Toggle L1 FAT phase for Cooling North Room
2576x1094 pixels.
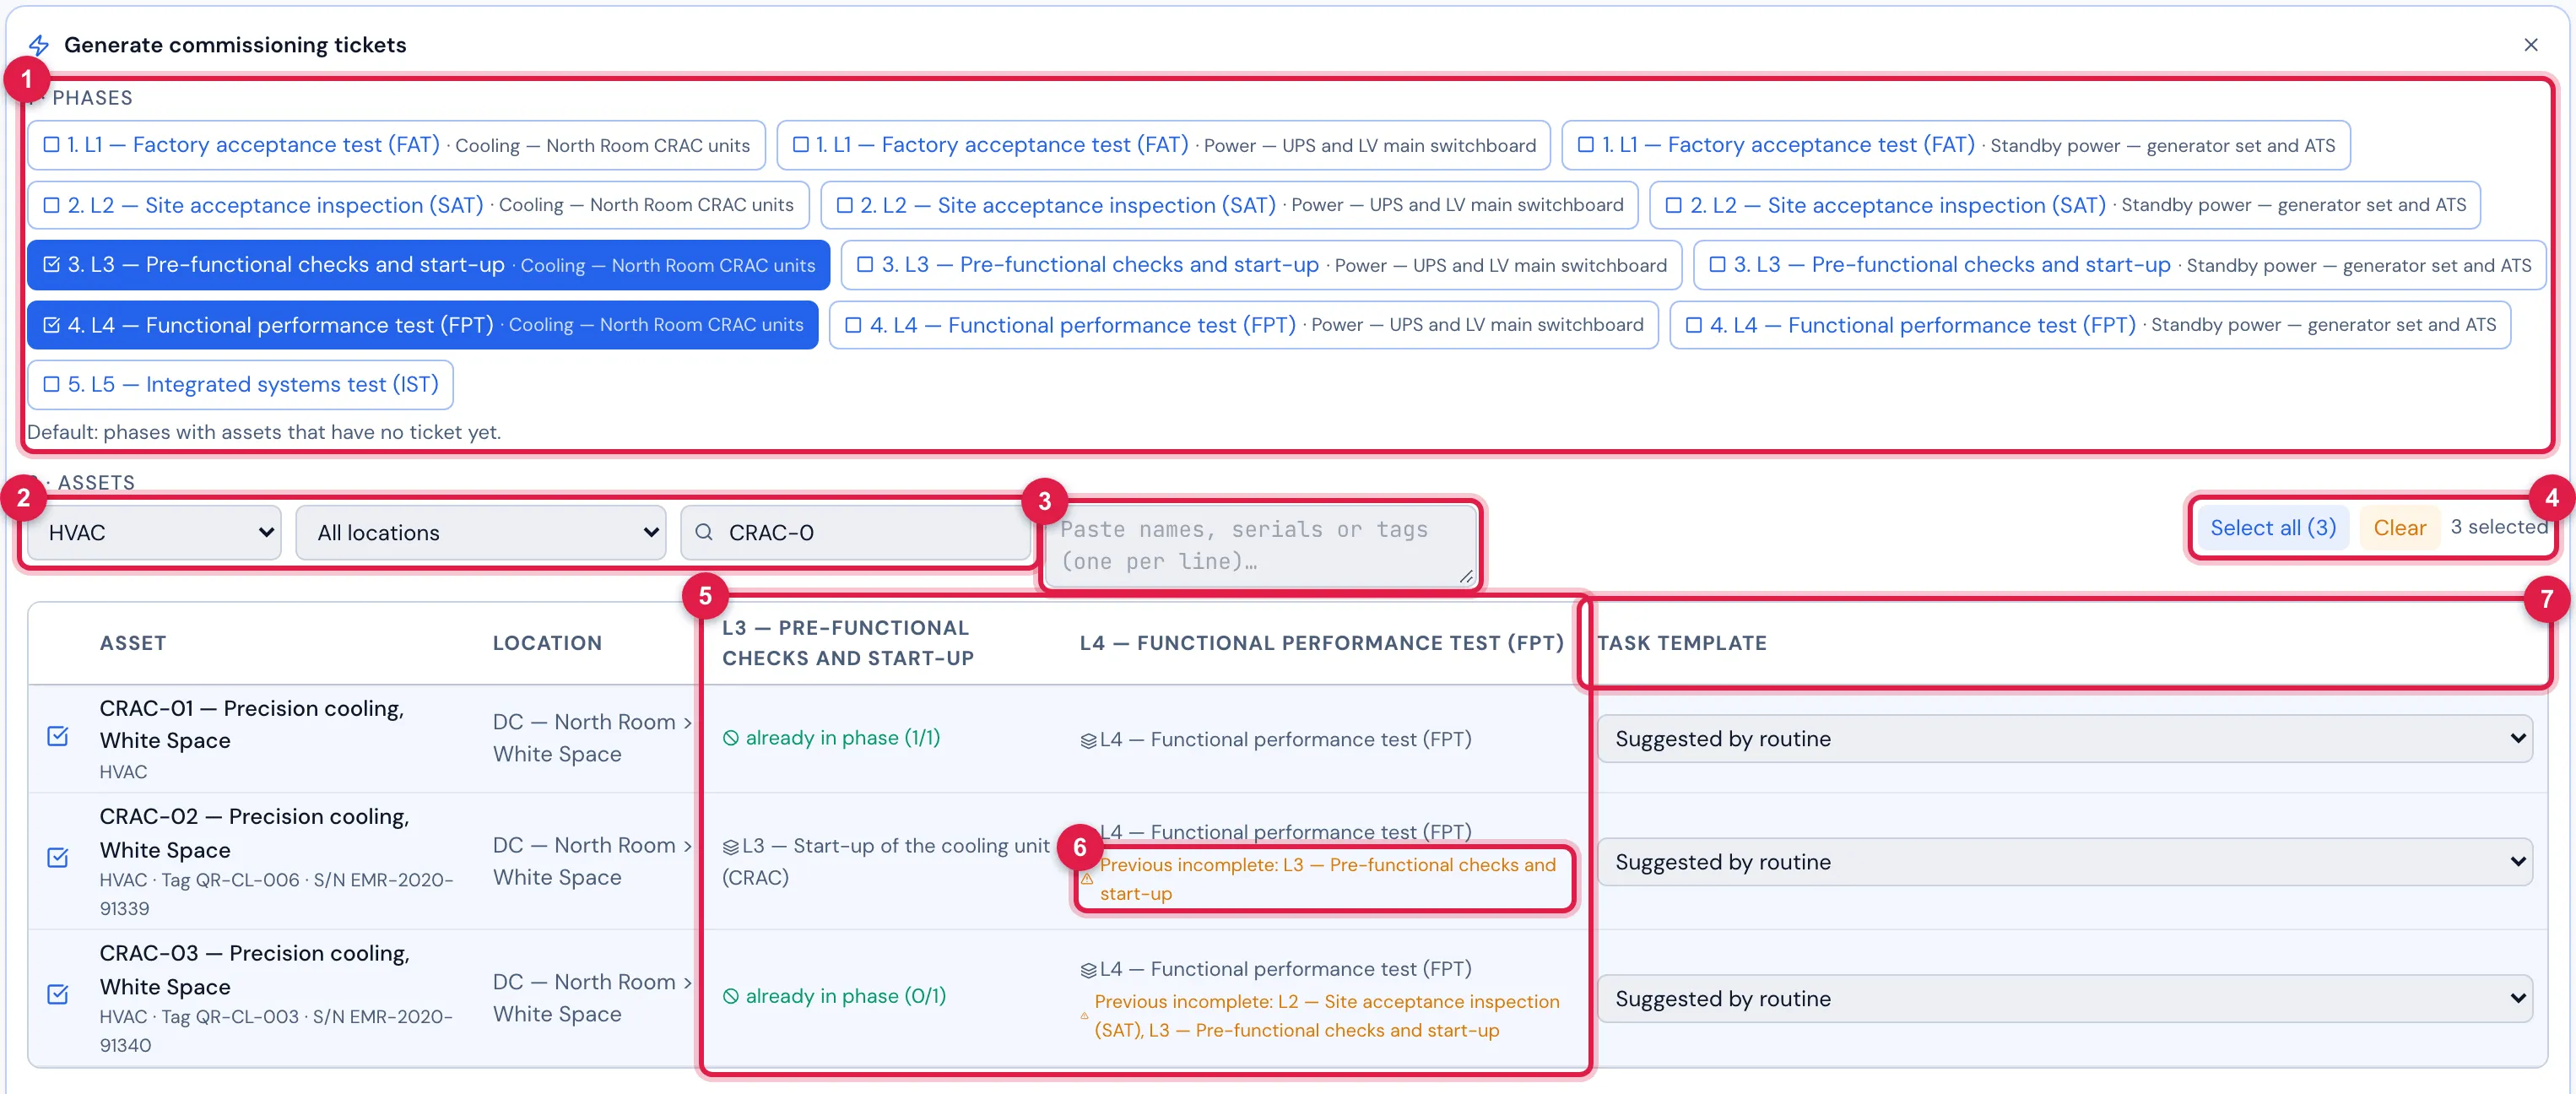pos(396,145)
